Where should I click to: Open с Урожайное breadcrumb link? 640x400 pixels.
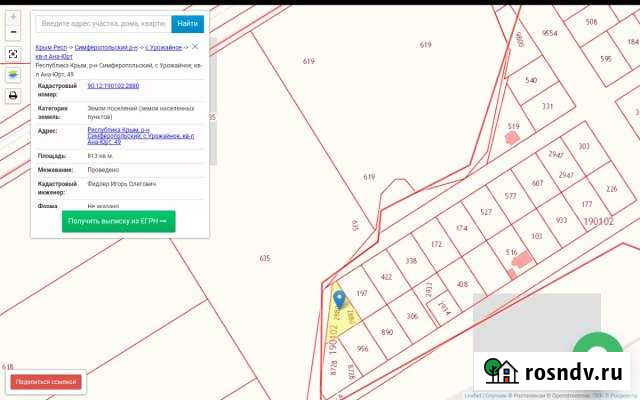tap(164, 47)
